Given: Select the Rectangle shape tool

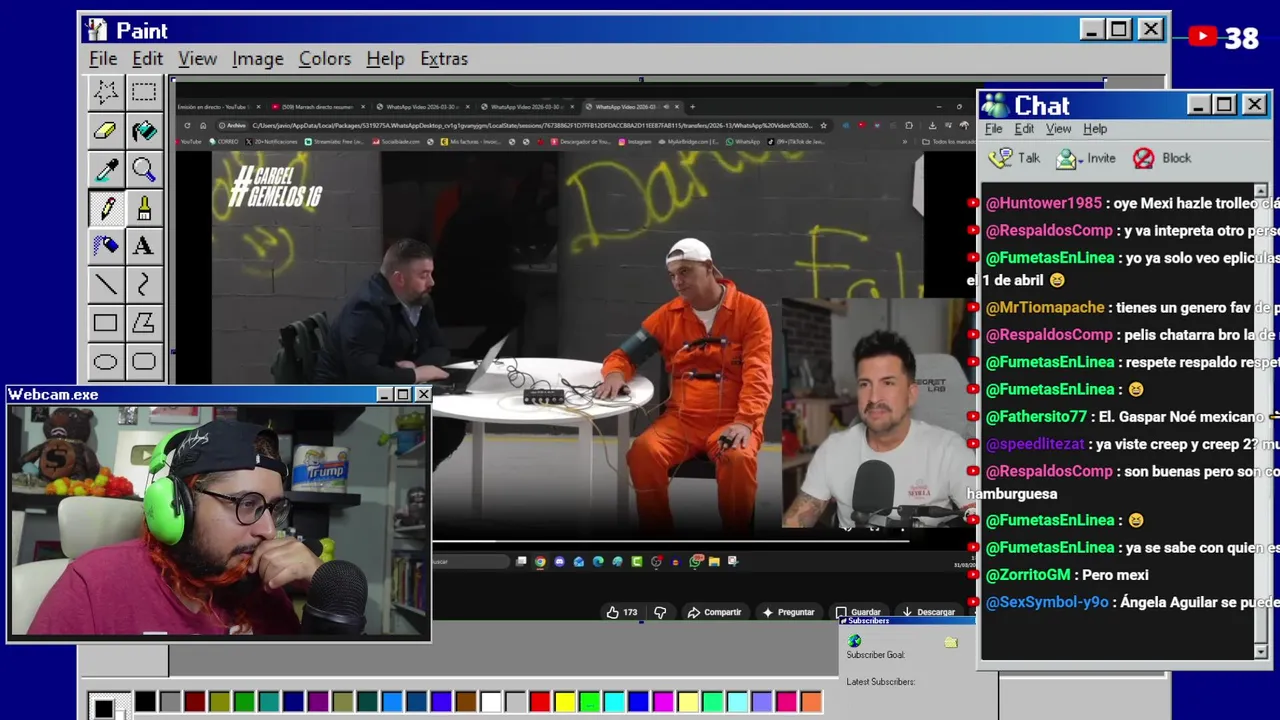Looking at the screenshot, I should tap(105, 323).
